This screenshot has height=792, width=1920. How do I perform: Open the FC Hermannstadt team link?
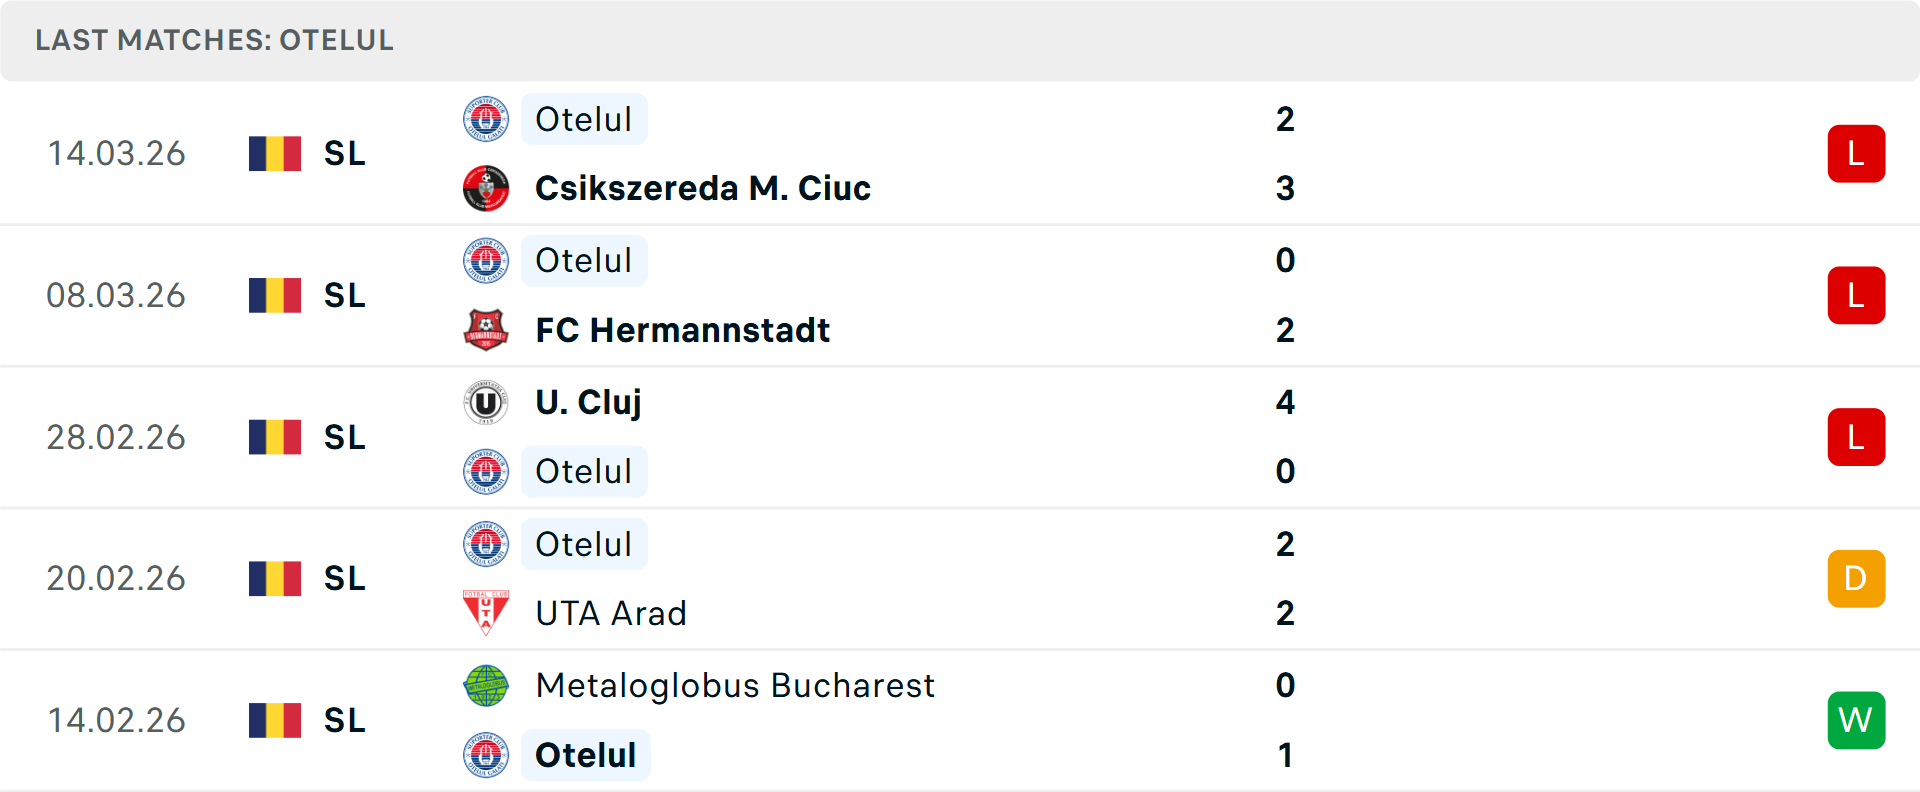pos(682,330)
